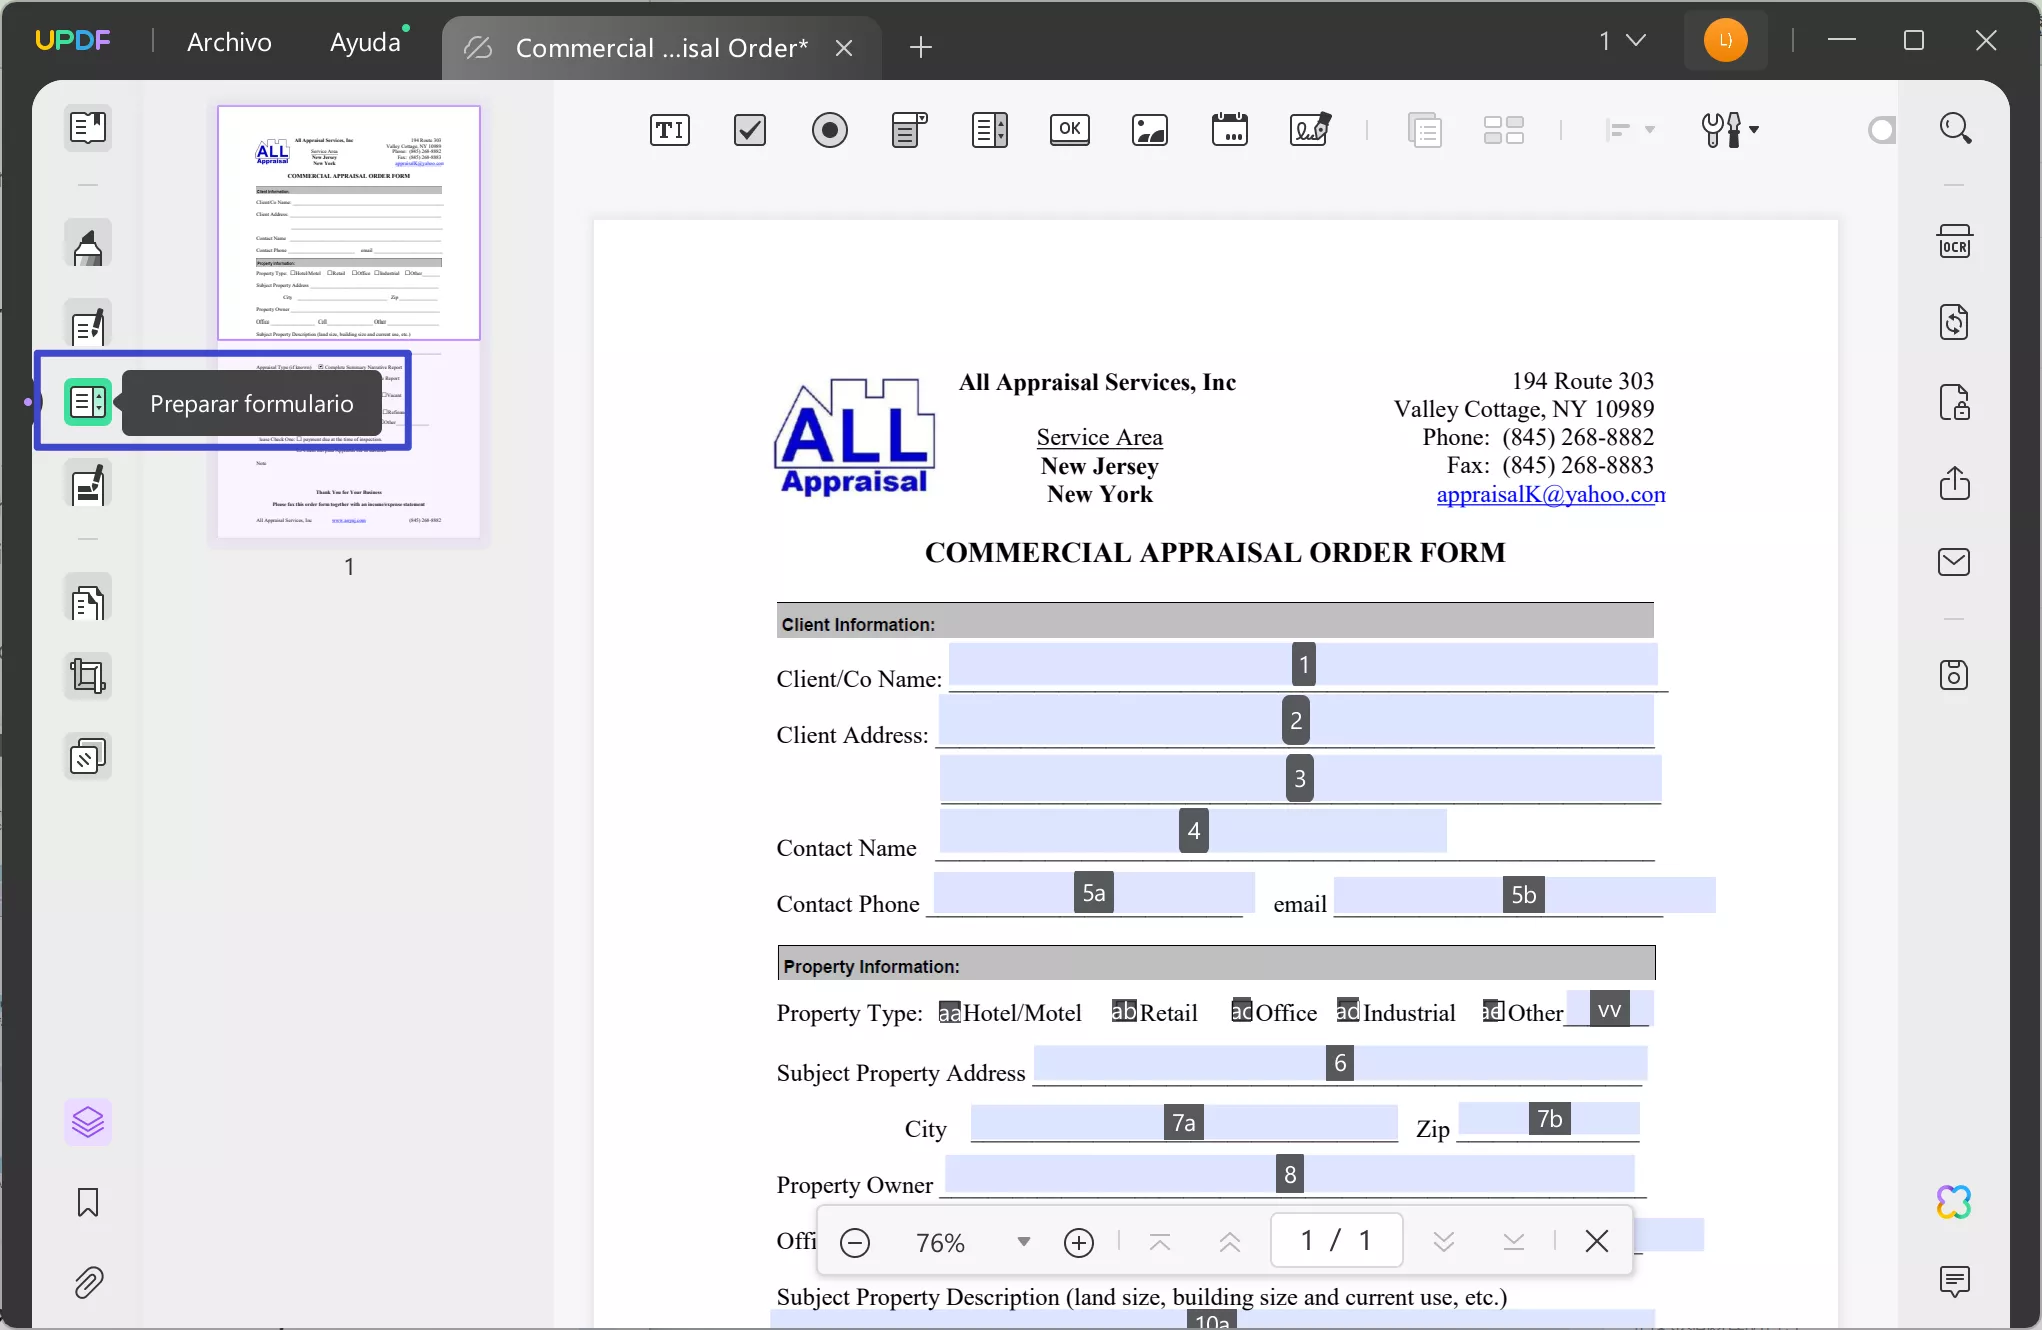
Task: Toggle the preview switch in toolbar
Action: [1882, 130]
